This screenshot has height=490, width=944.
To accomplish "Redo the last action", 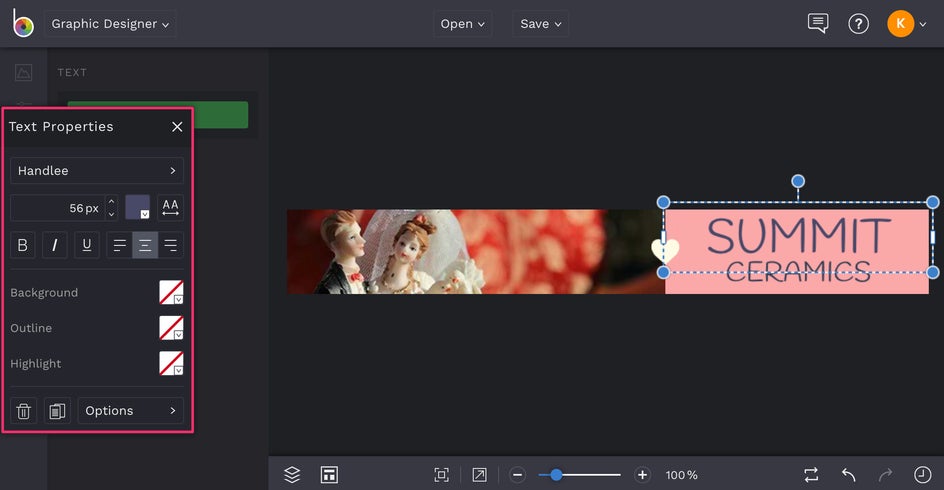I will pos(886,475).
